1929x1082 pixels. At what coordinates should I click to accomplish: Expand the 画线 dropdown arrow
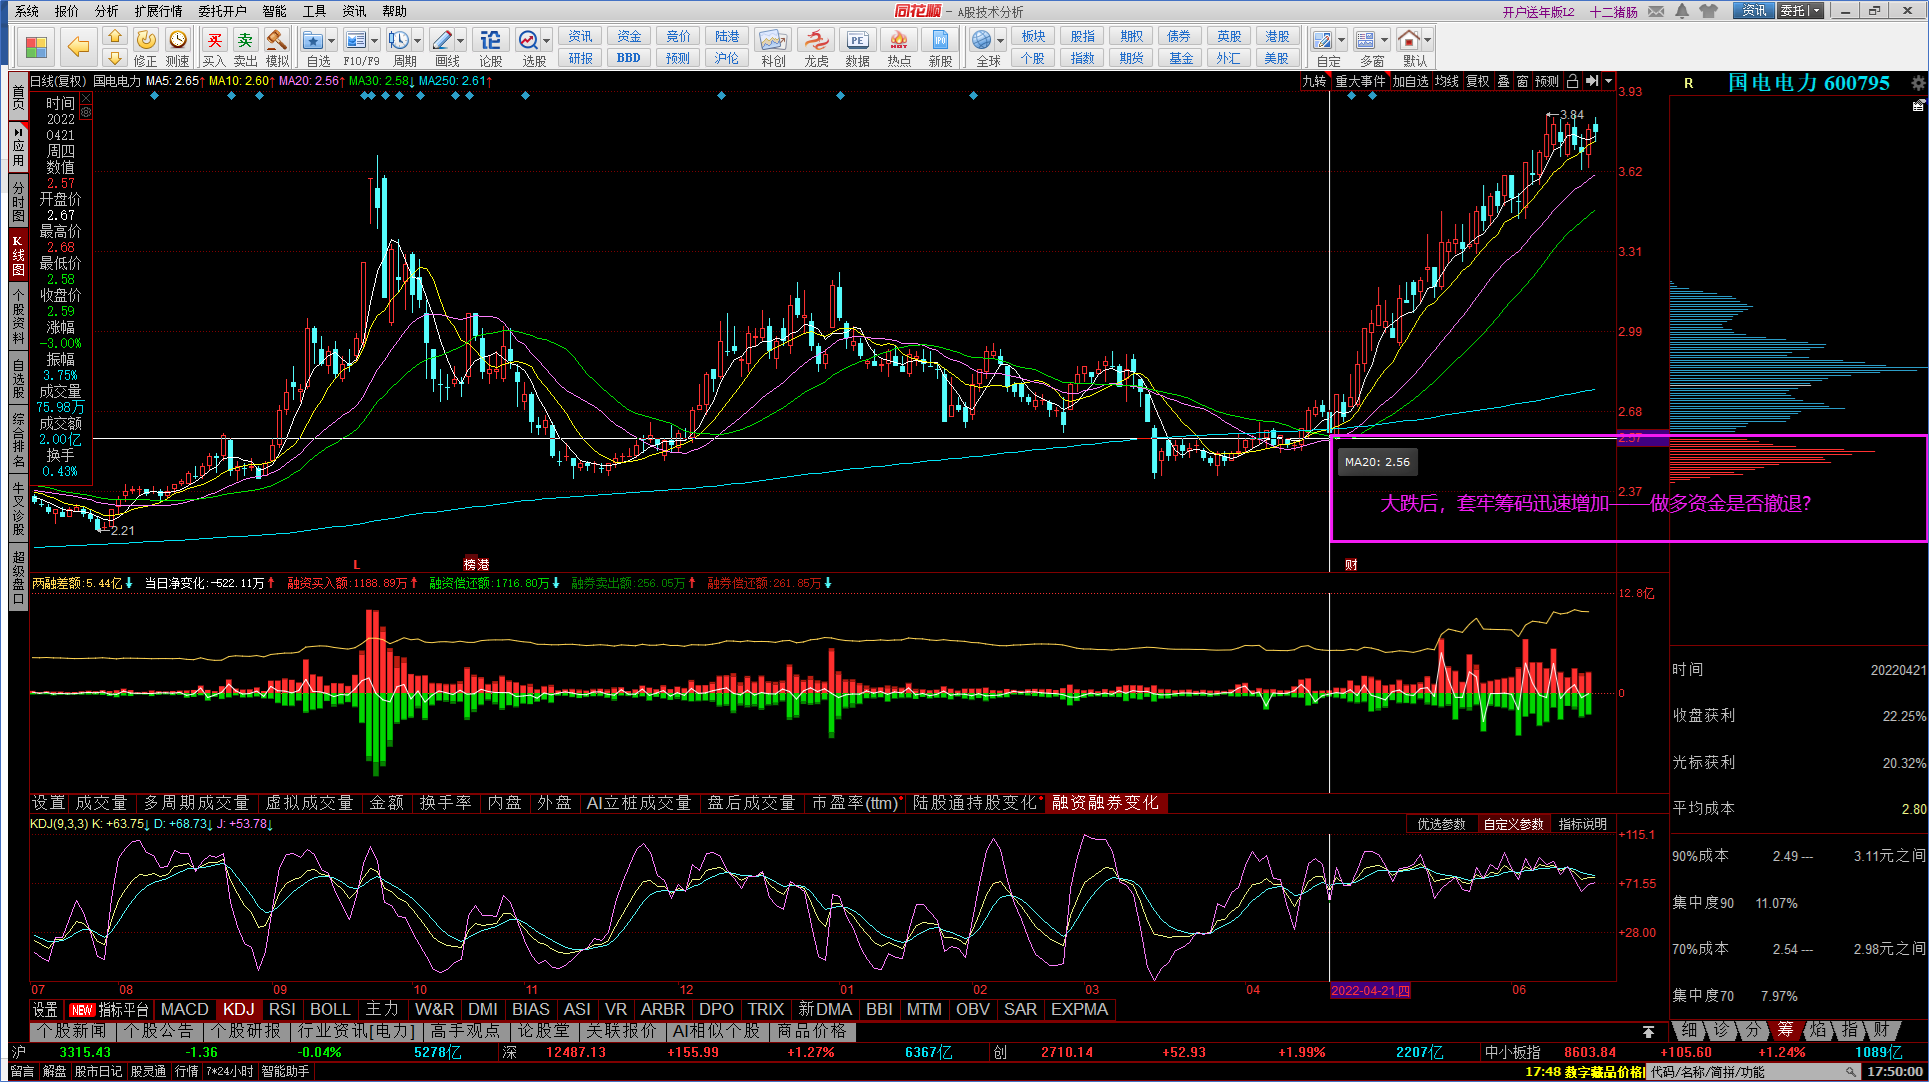[460, 41]
